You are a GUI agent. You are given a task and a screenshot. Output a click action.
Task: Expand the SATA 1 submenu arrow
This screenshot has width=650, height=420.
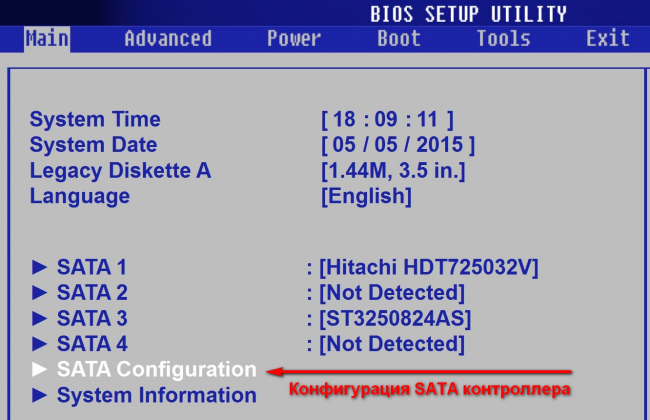[40, 267]
